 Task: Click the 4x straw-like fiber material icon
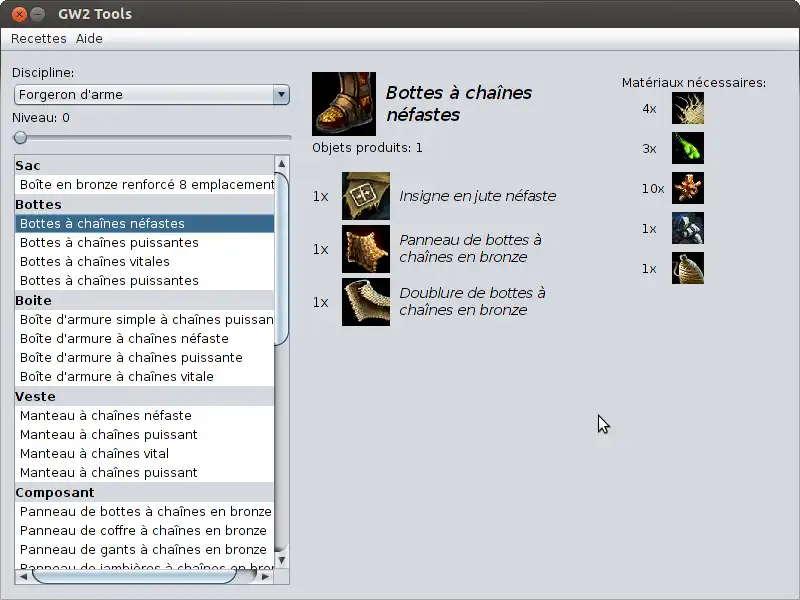point(688,108)
